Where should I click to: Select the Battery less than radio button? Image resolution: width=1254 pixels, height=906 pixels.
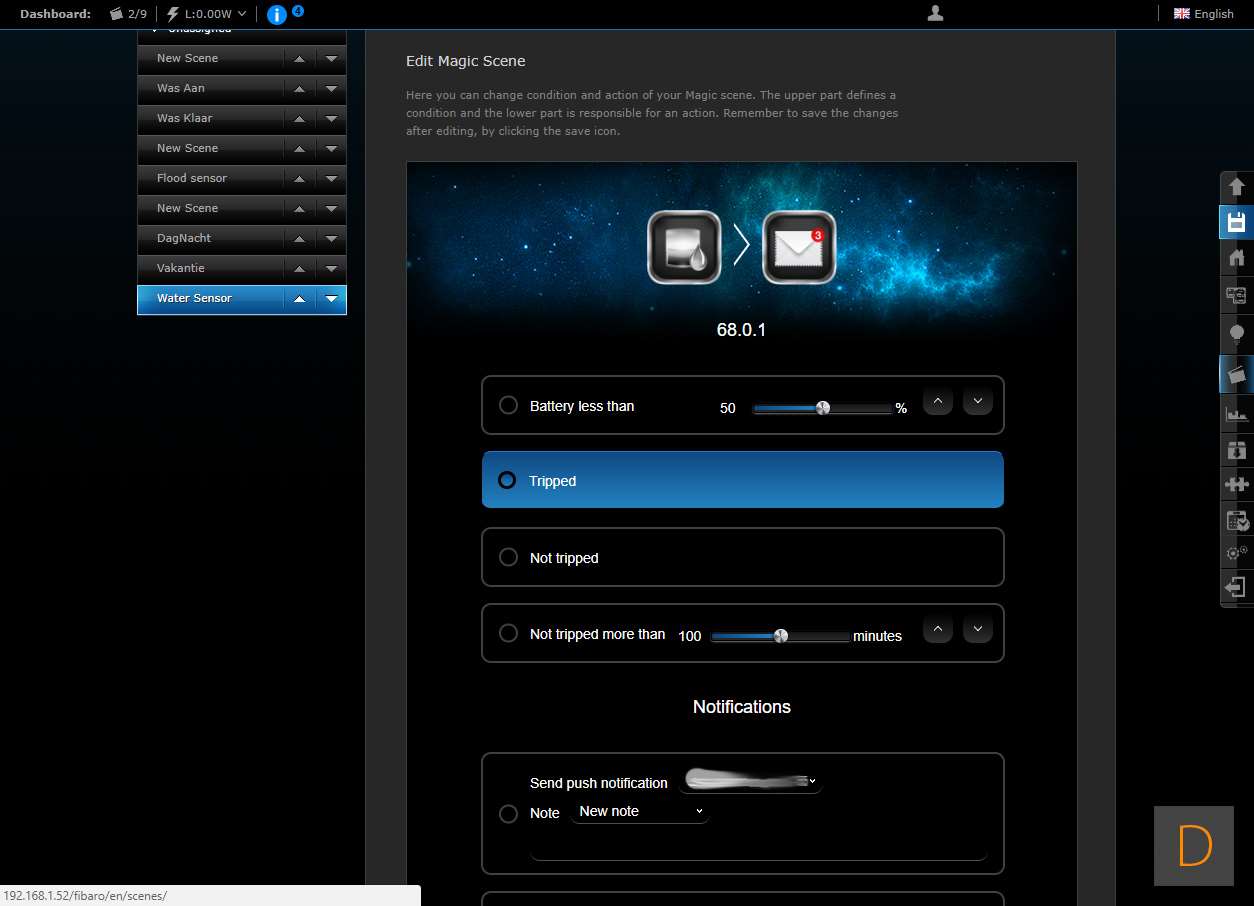coord(508,405)
